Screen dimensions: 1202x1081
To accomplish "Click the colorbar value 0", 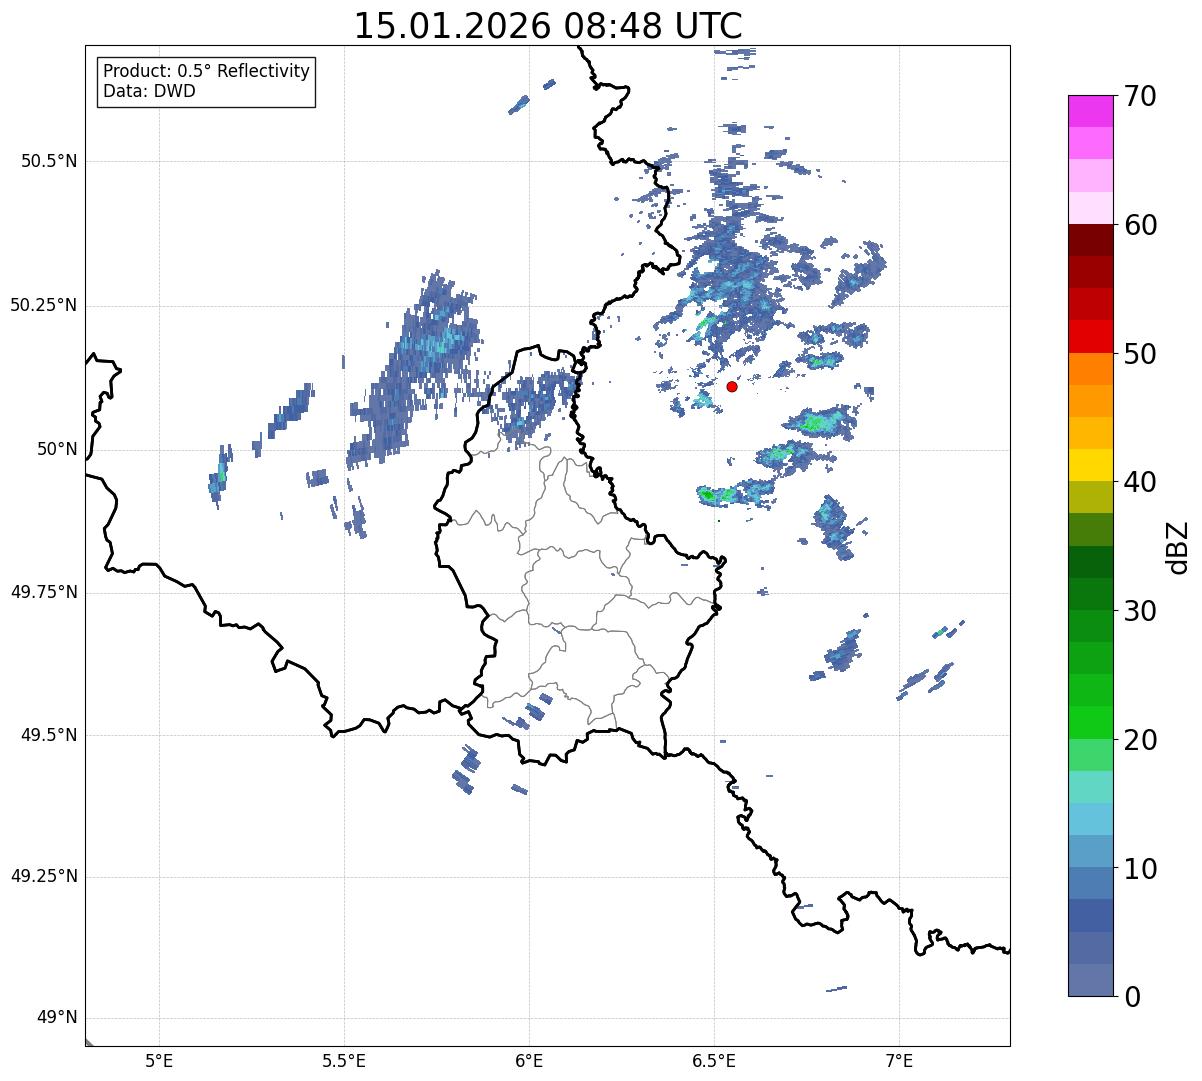I will click(1131, 997).
